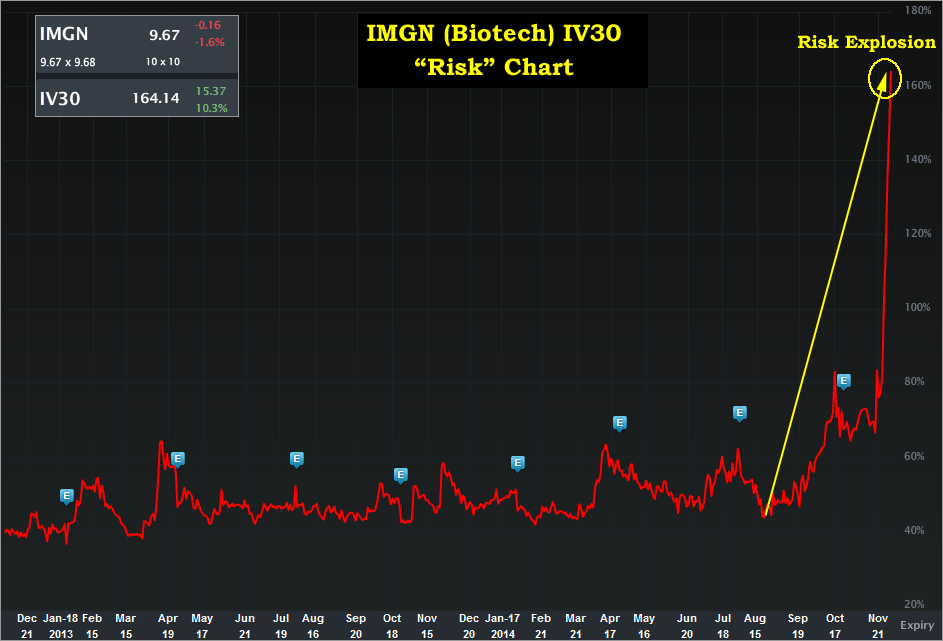Click the 20% y-axis label
This screenshot has width=943, height=641.
[915, 604]
